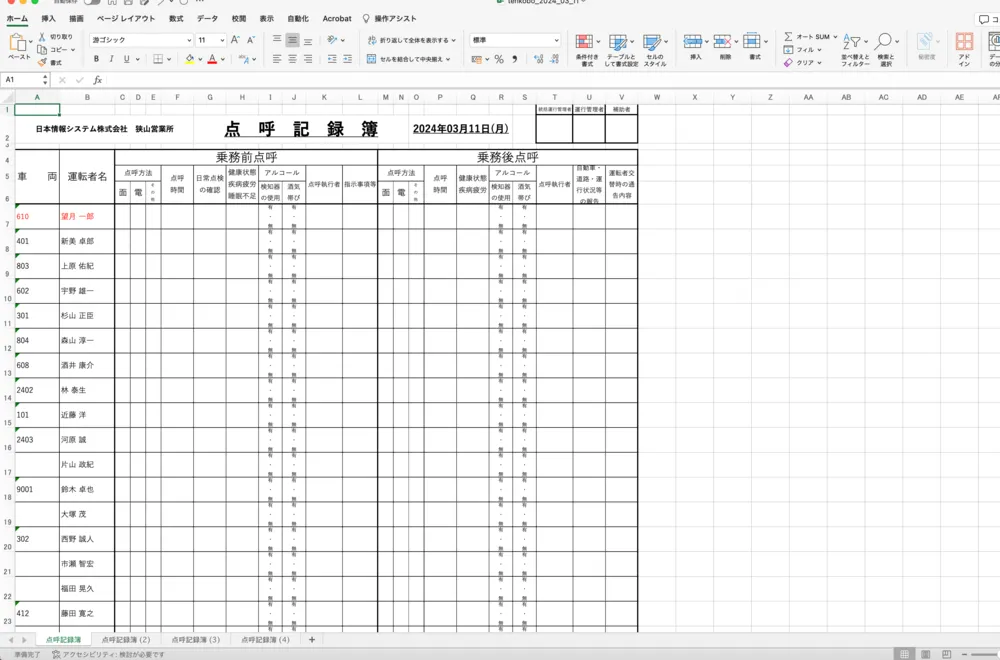Toggle bold formatting
The image size is (1000, 660).
pos(95,59)
